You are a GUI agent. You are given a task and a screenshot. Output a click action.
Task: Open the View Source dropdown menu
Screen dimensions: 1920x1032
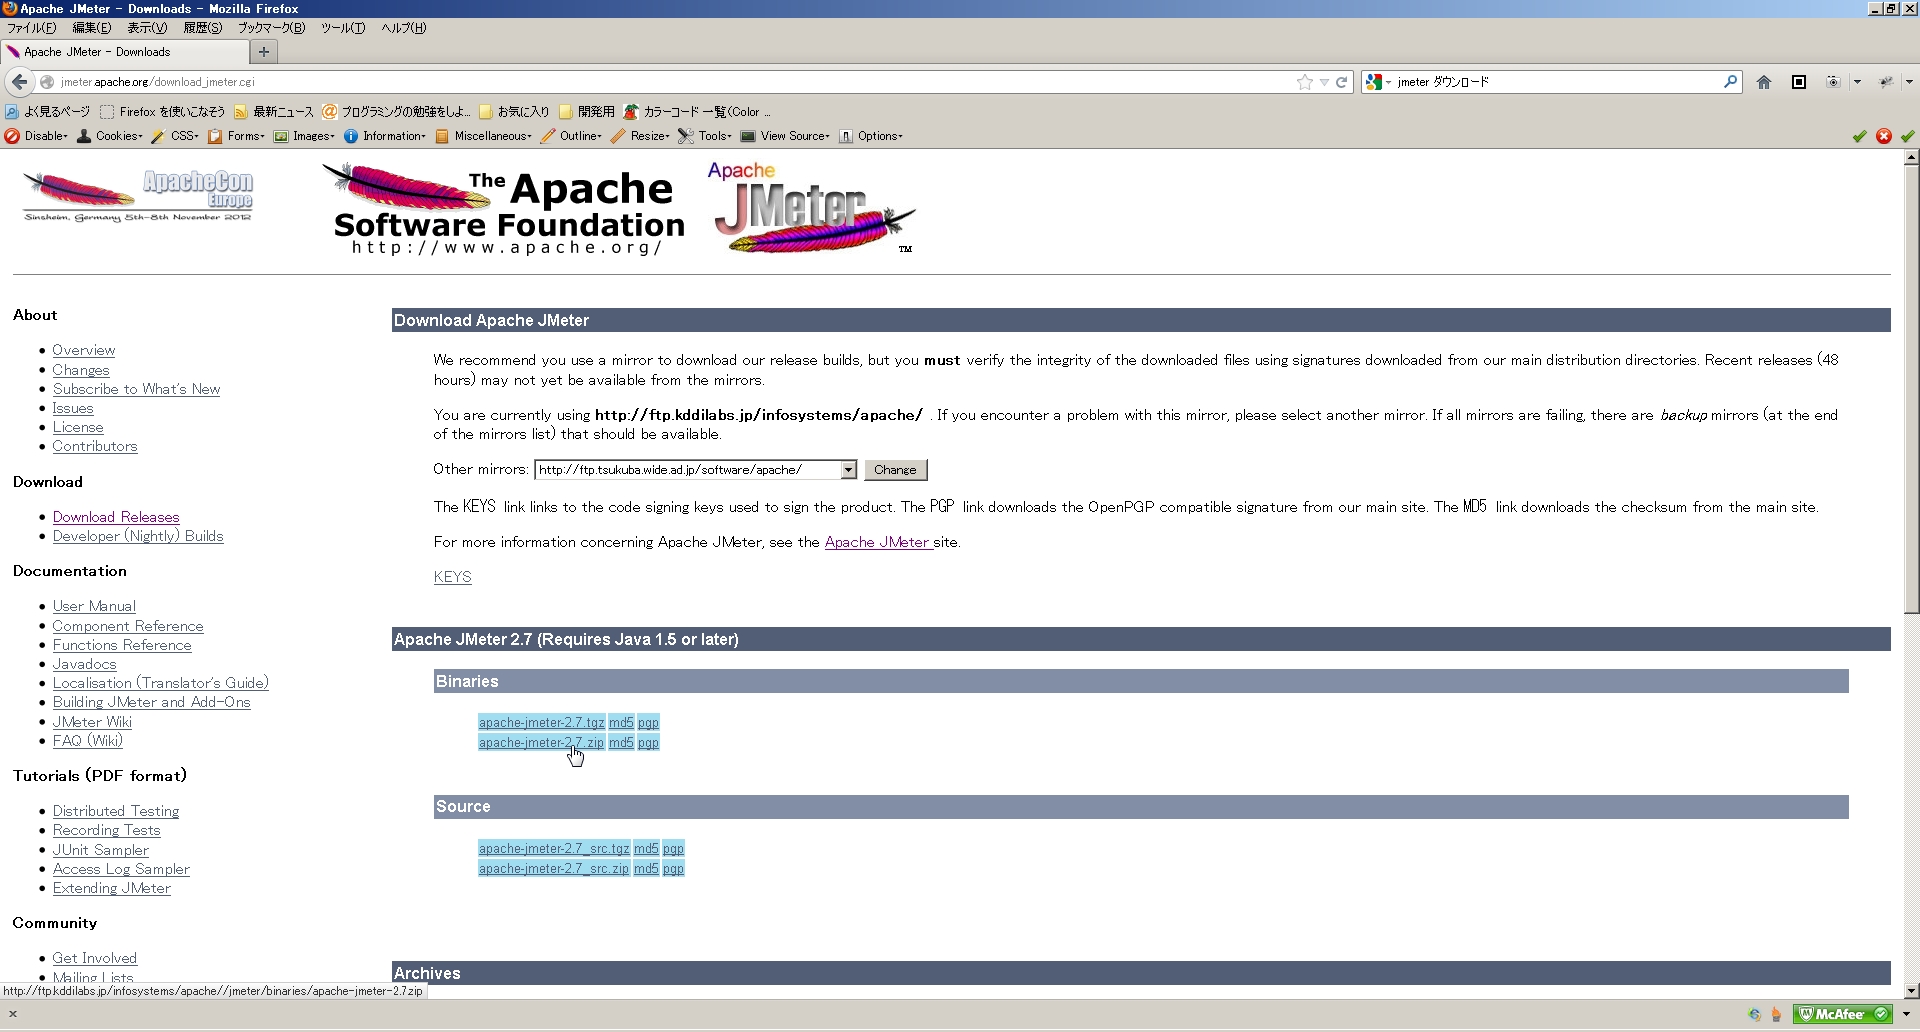tap(785, 136)
